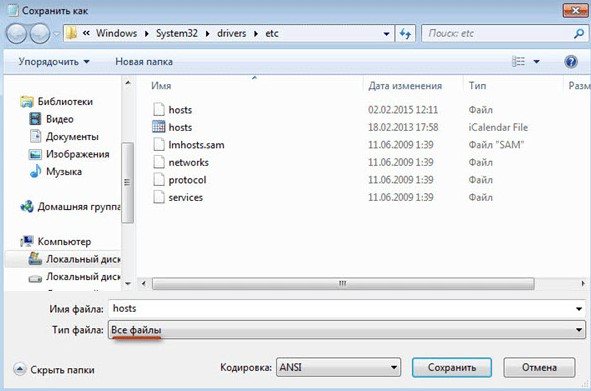591x391 pixels.
Task: Open the recent pages dropdown by navigation arrows
Action: [x=57, y=34]
